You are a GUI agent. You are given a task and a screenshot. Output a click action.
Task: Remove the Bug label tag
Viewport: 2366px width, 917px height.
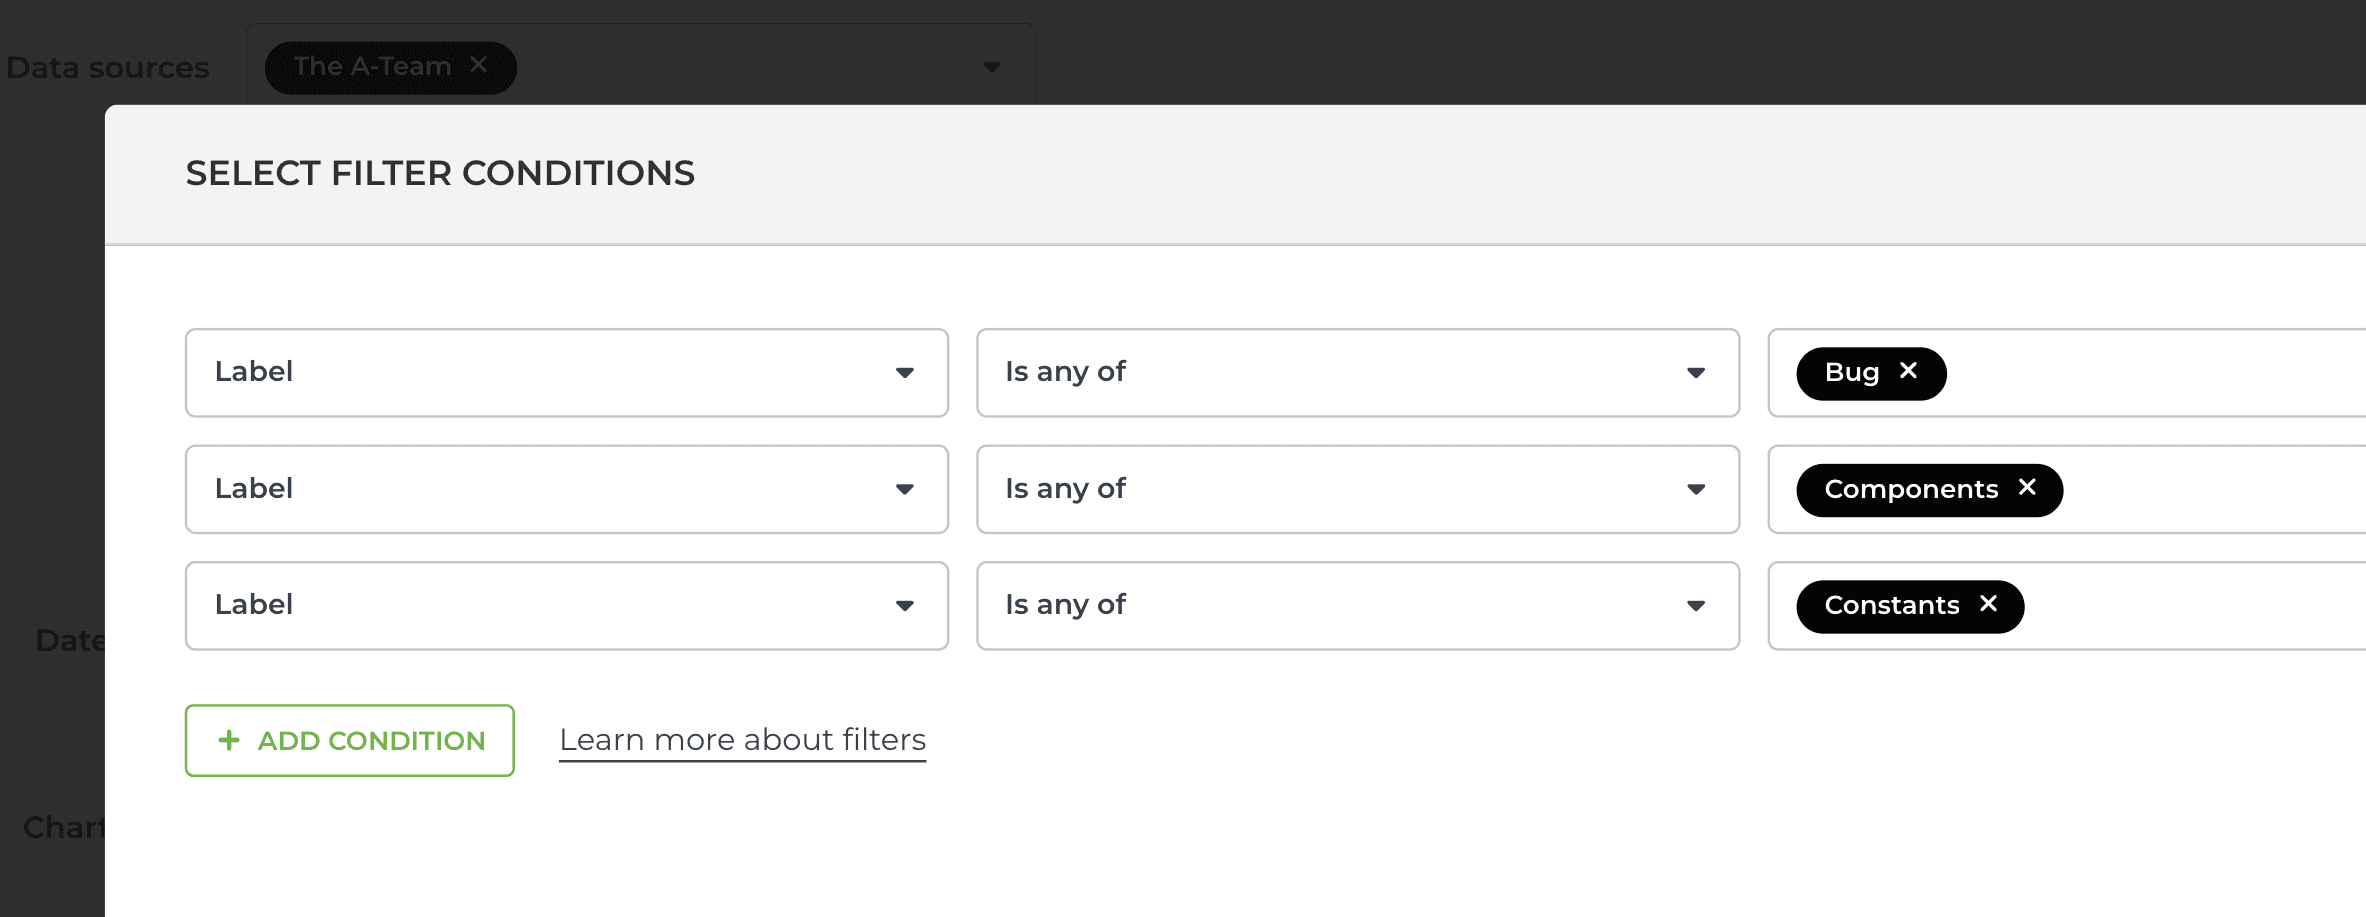(x=1908, y=371)
